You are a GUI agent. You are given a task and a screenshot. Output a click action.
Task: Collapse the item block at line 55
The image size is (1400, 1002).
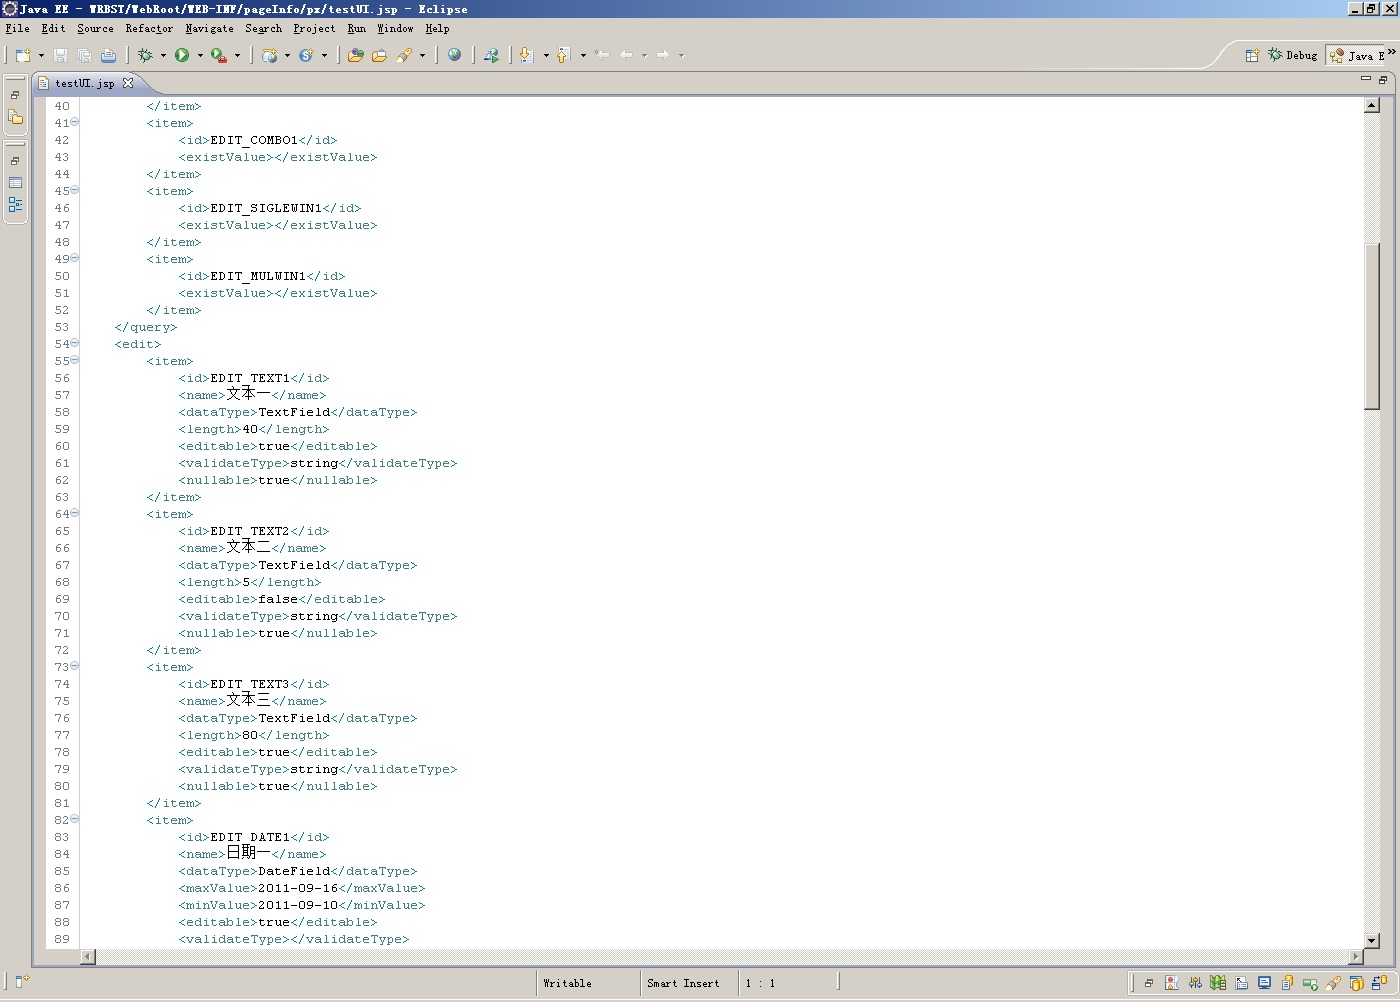click(75, 360)
